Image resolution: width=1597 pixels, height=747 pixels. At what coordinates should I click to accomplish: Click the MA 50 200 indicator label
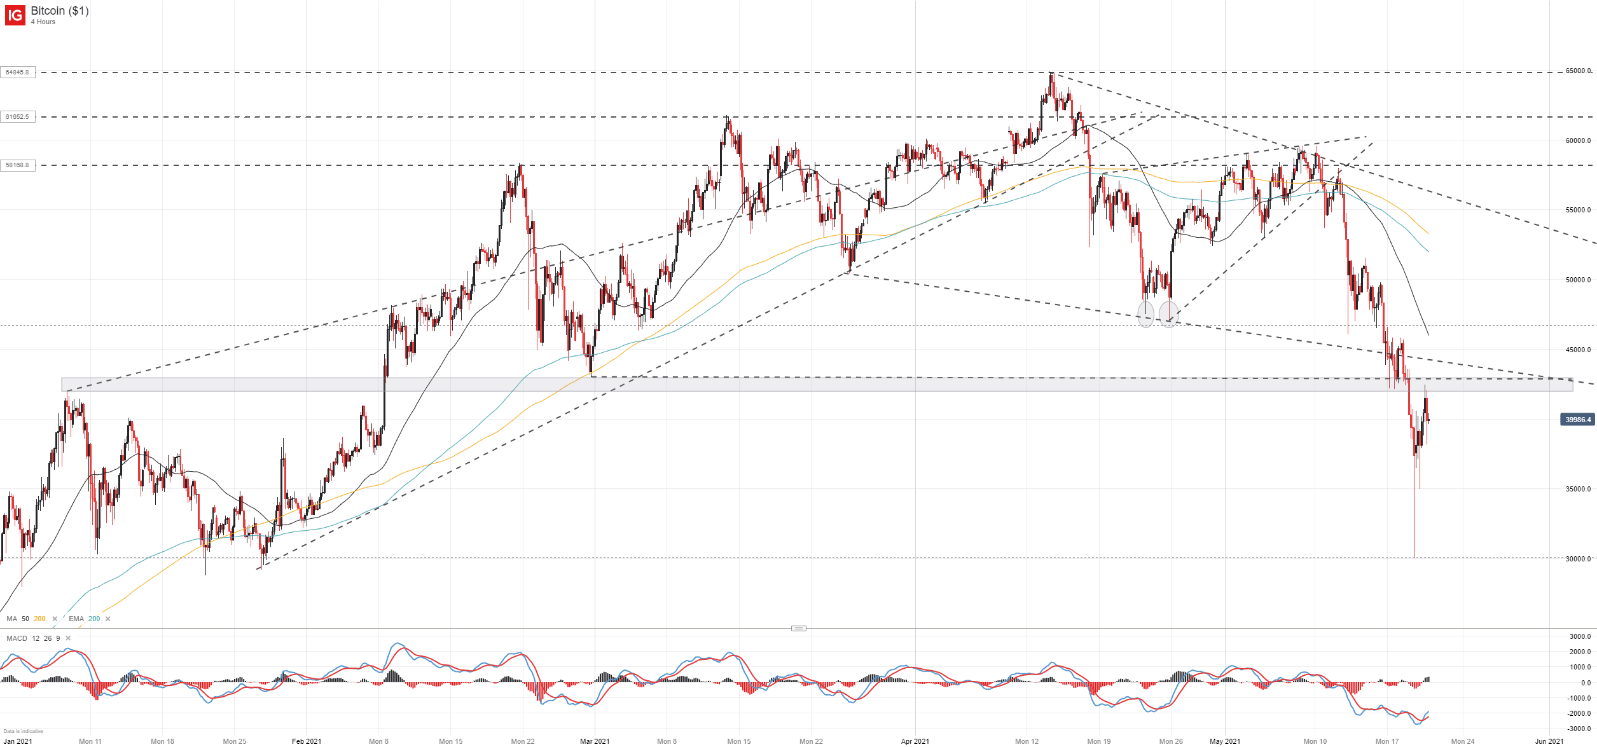click(x=26, y=619)
